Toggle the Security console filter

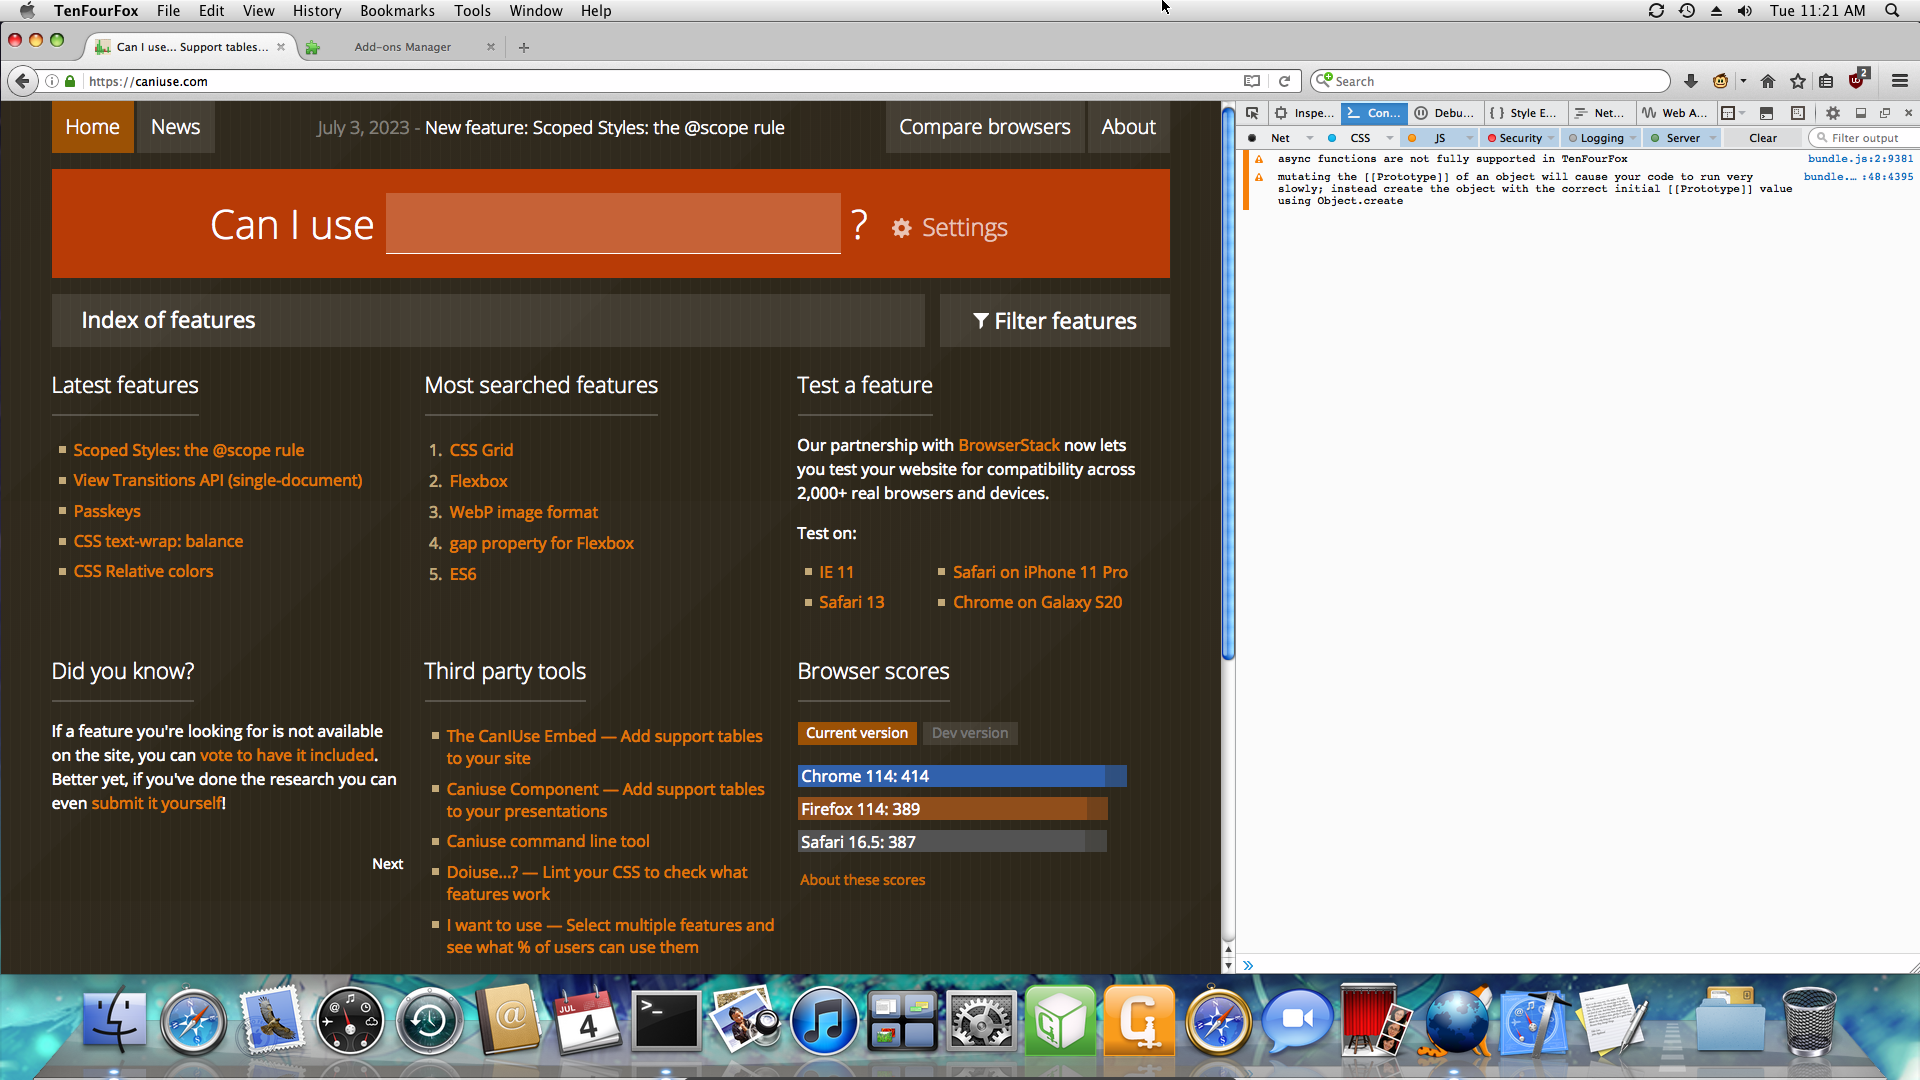pyautogui.click(x=1519, y=138)
